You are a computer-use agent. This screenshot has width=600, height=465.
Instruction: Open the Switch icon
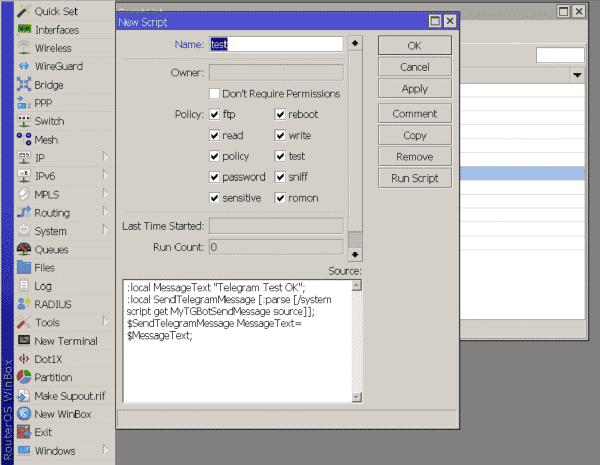[x=24, y=121]
